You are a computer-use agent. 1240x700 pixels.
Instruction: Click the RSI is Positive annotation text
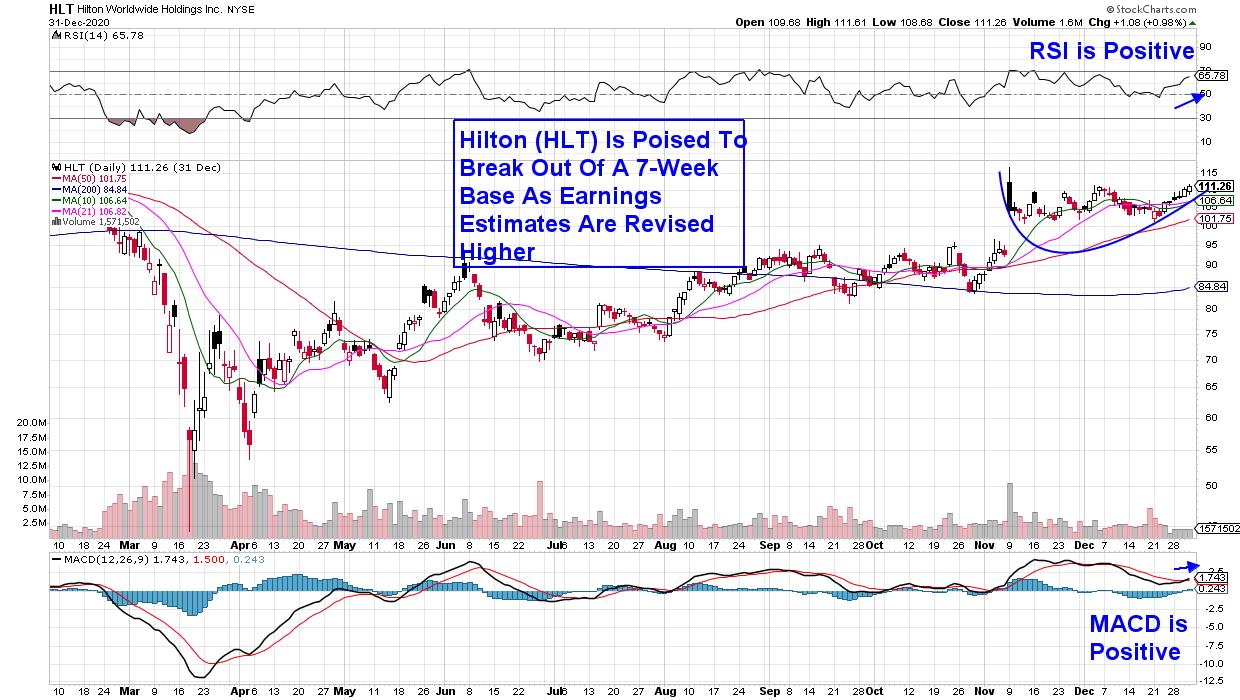click(x=1138, y=51)
